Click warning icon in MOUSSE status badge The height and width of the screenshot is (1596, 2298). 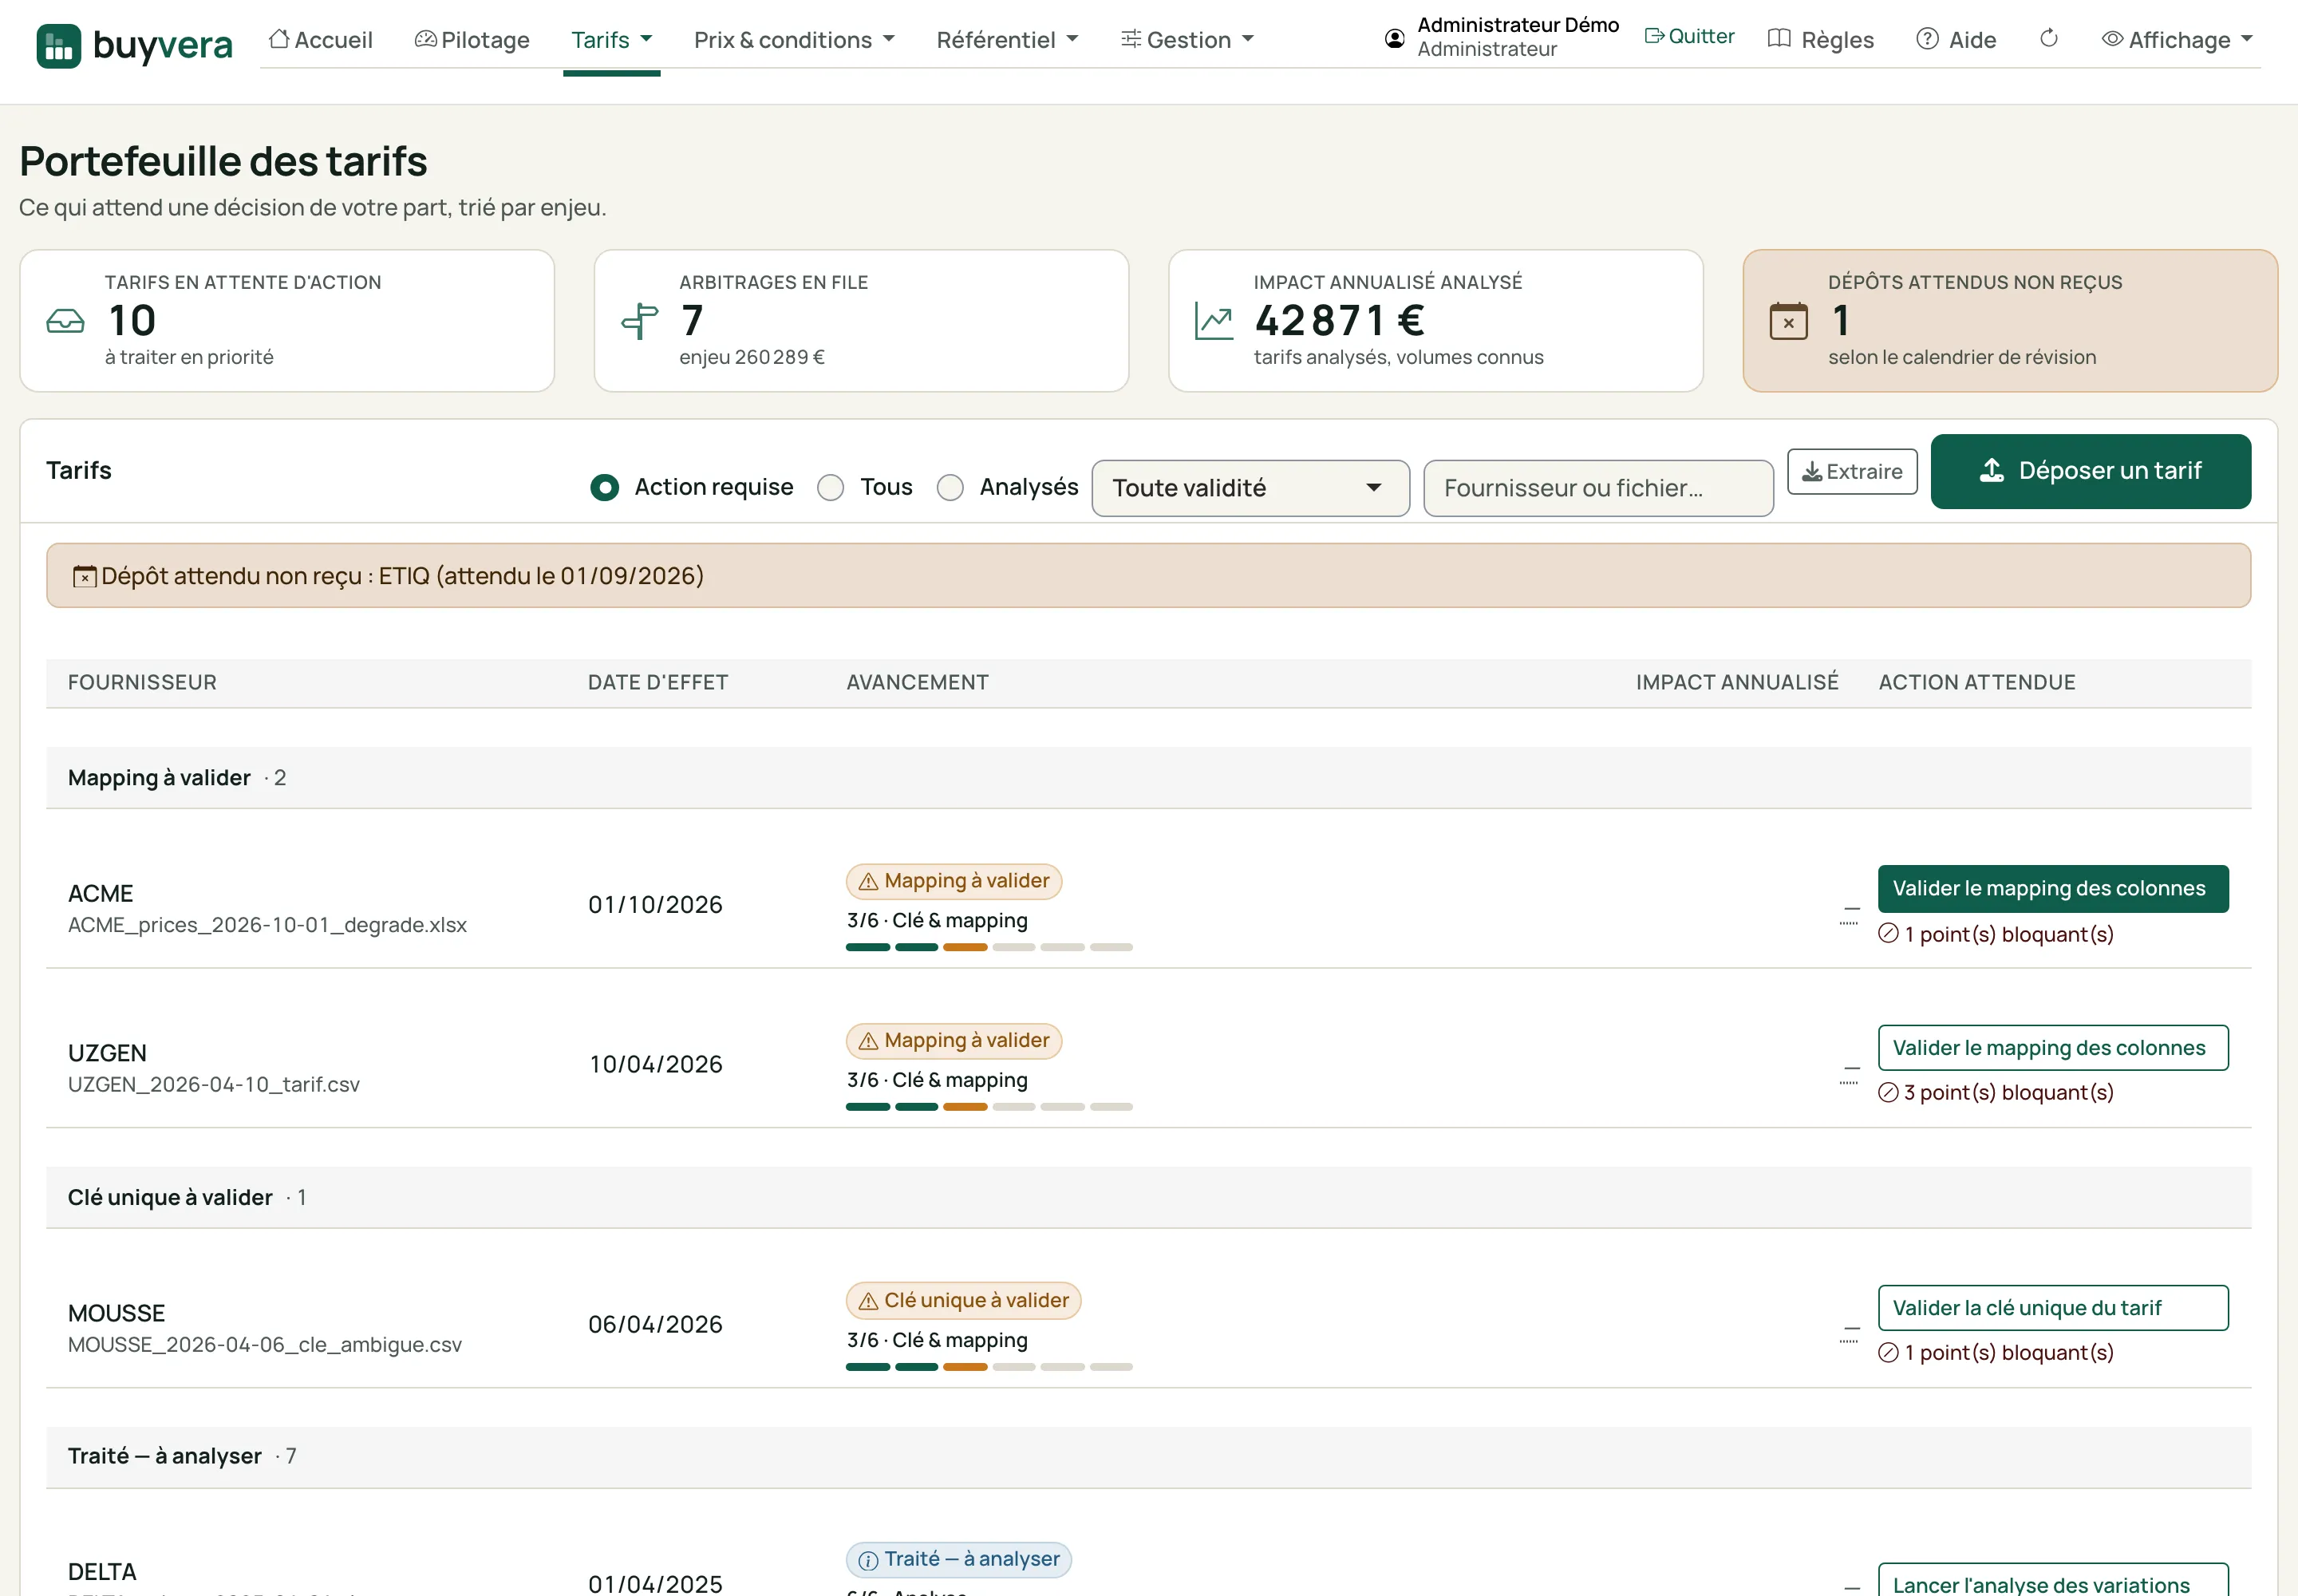tap(868, 1301)
